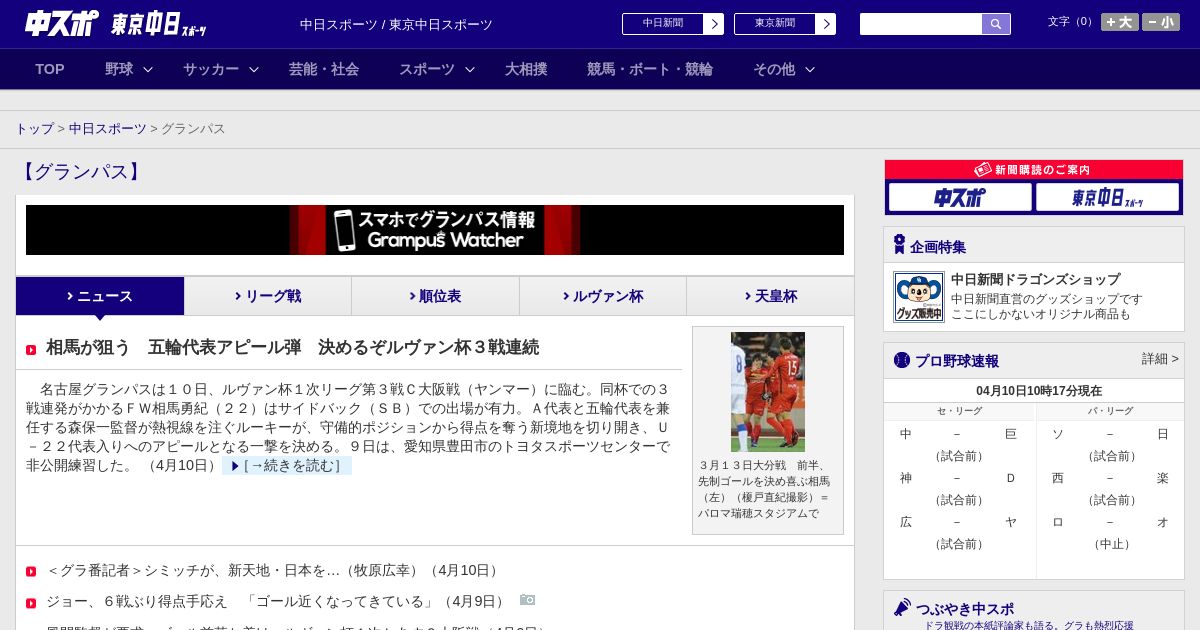Click the 広 － ヤ game score row

(x=958, y=522)
